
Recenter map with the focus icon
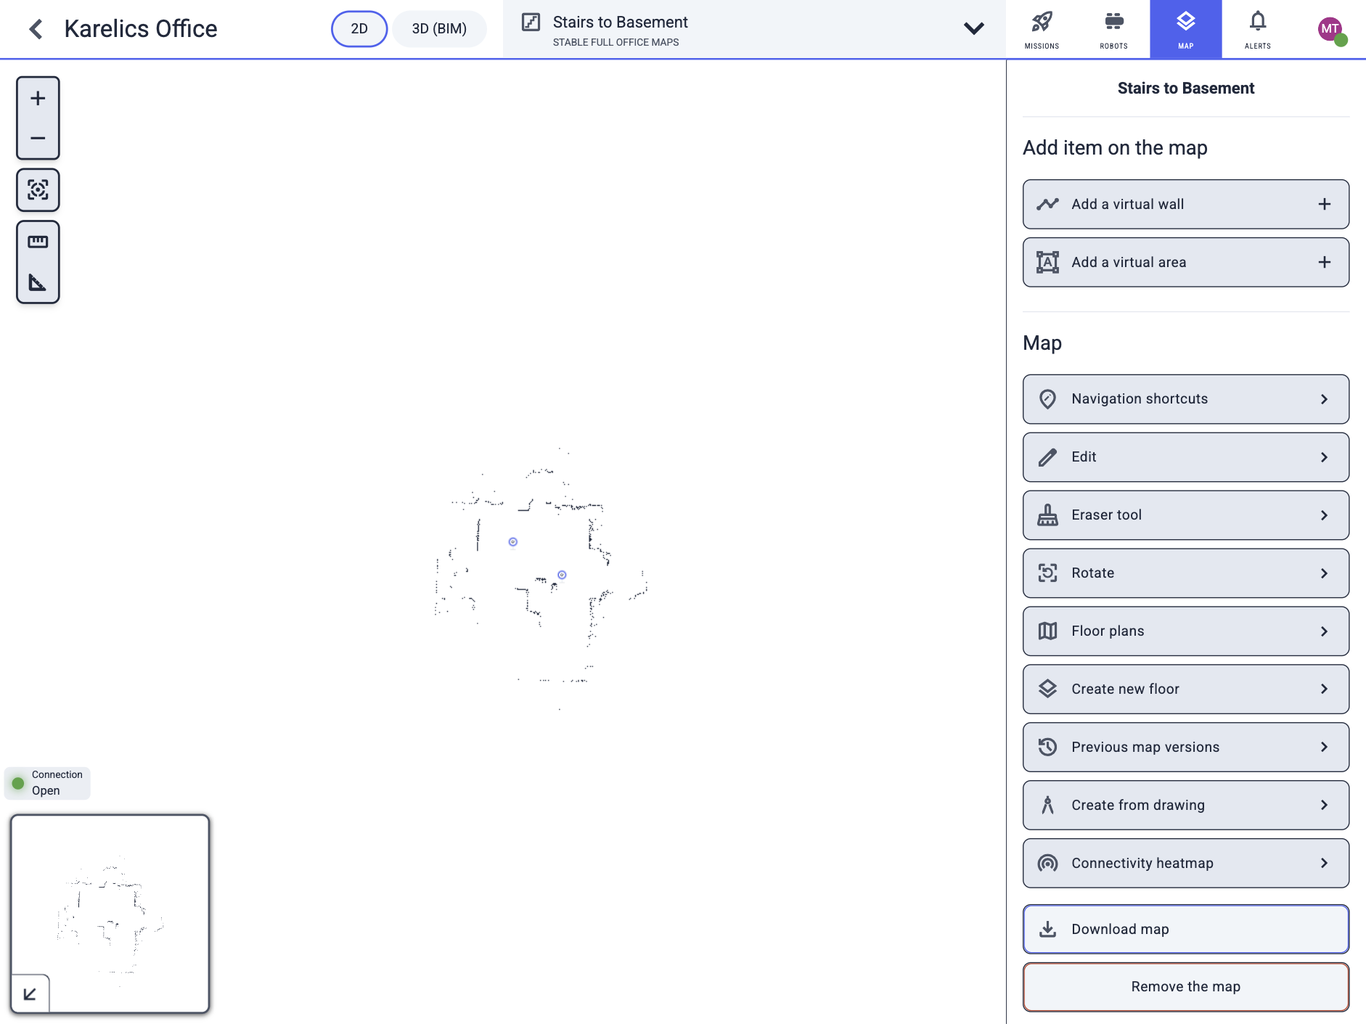(x=38, y=190)
